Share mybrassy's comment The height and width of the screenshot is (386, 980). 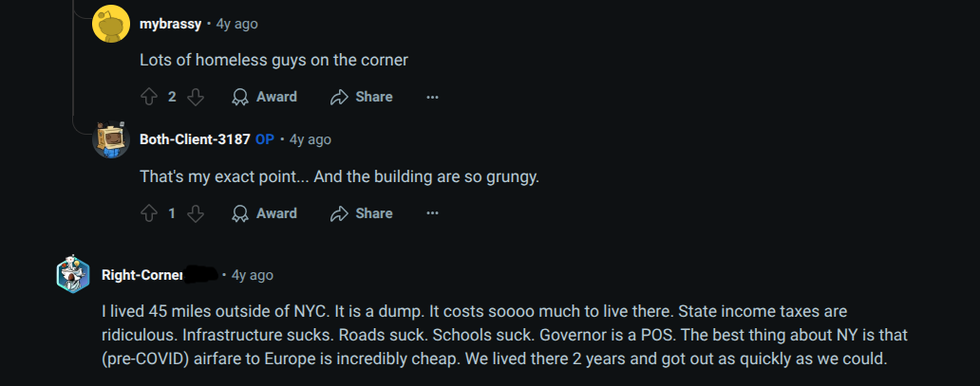(x=362, y=97)
